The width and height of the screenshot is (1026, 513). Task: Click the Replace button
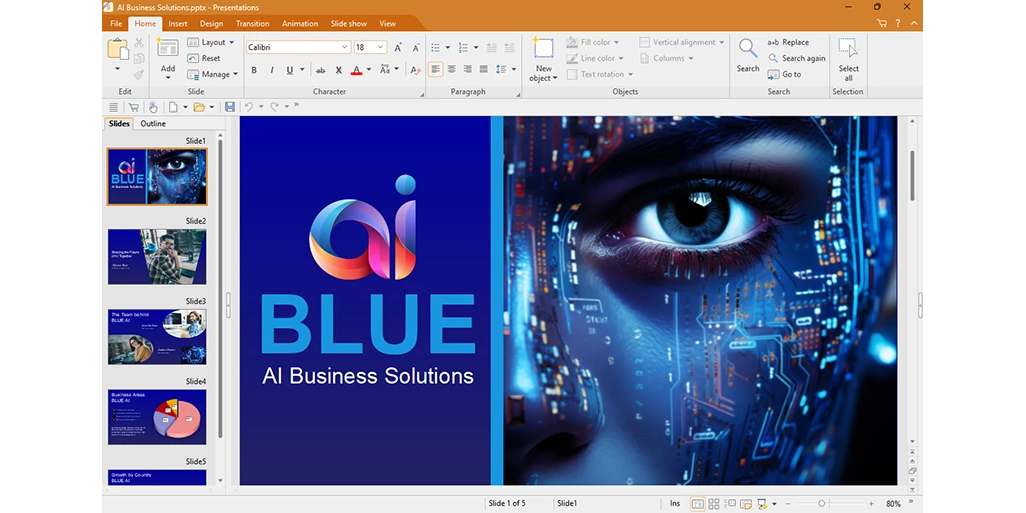coord(788,43)
